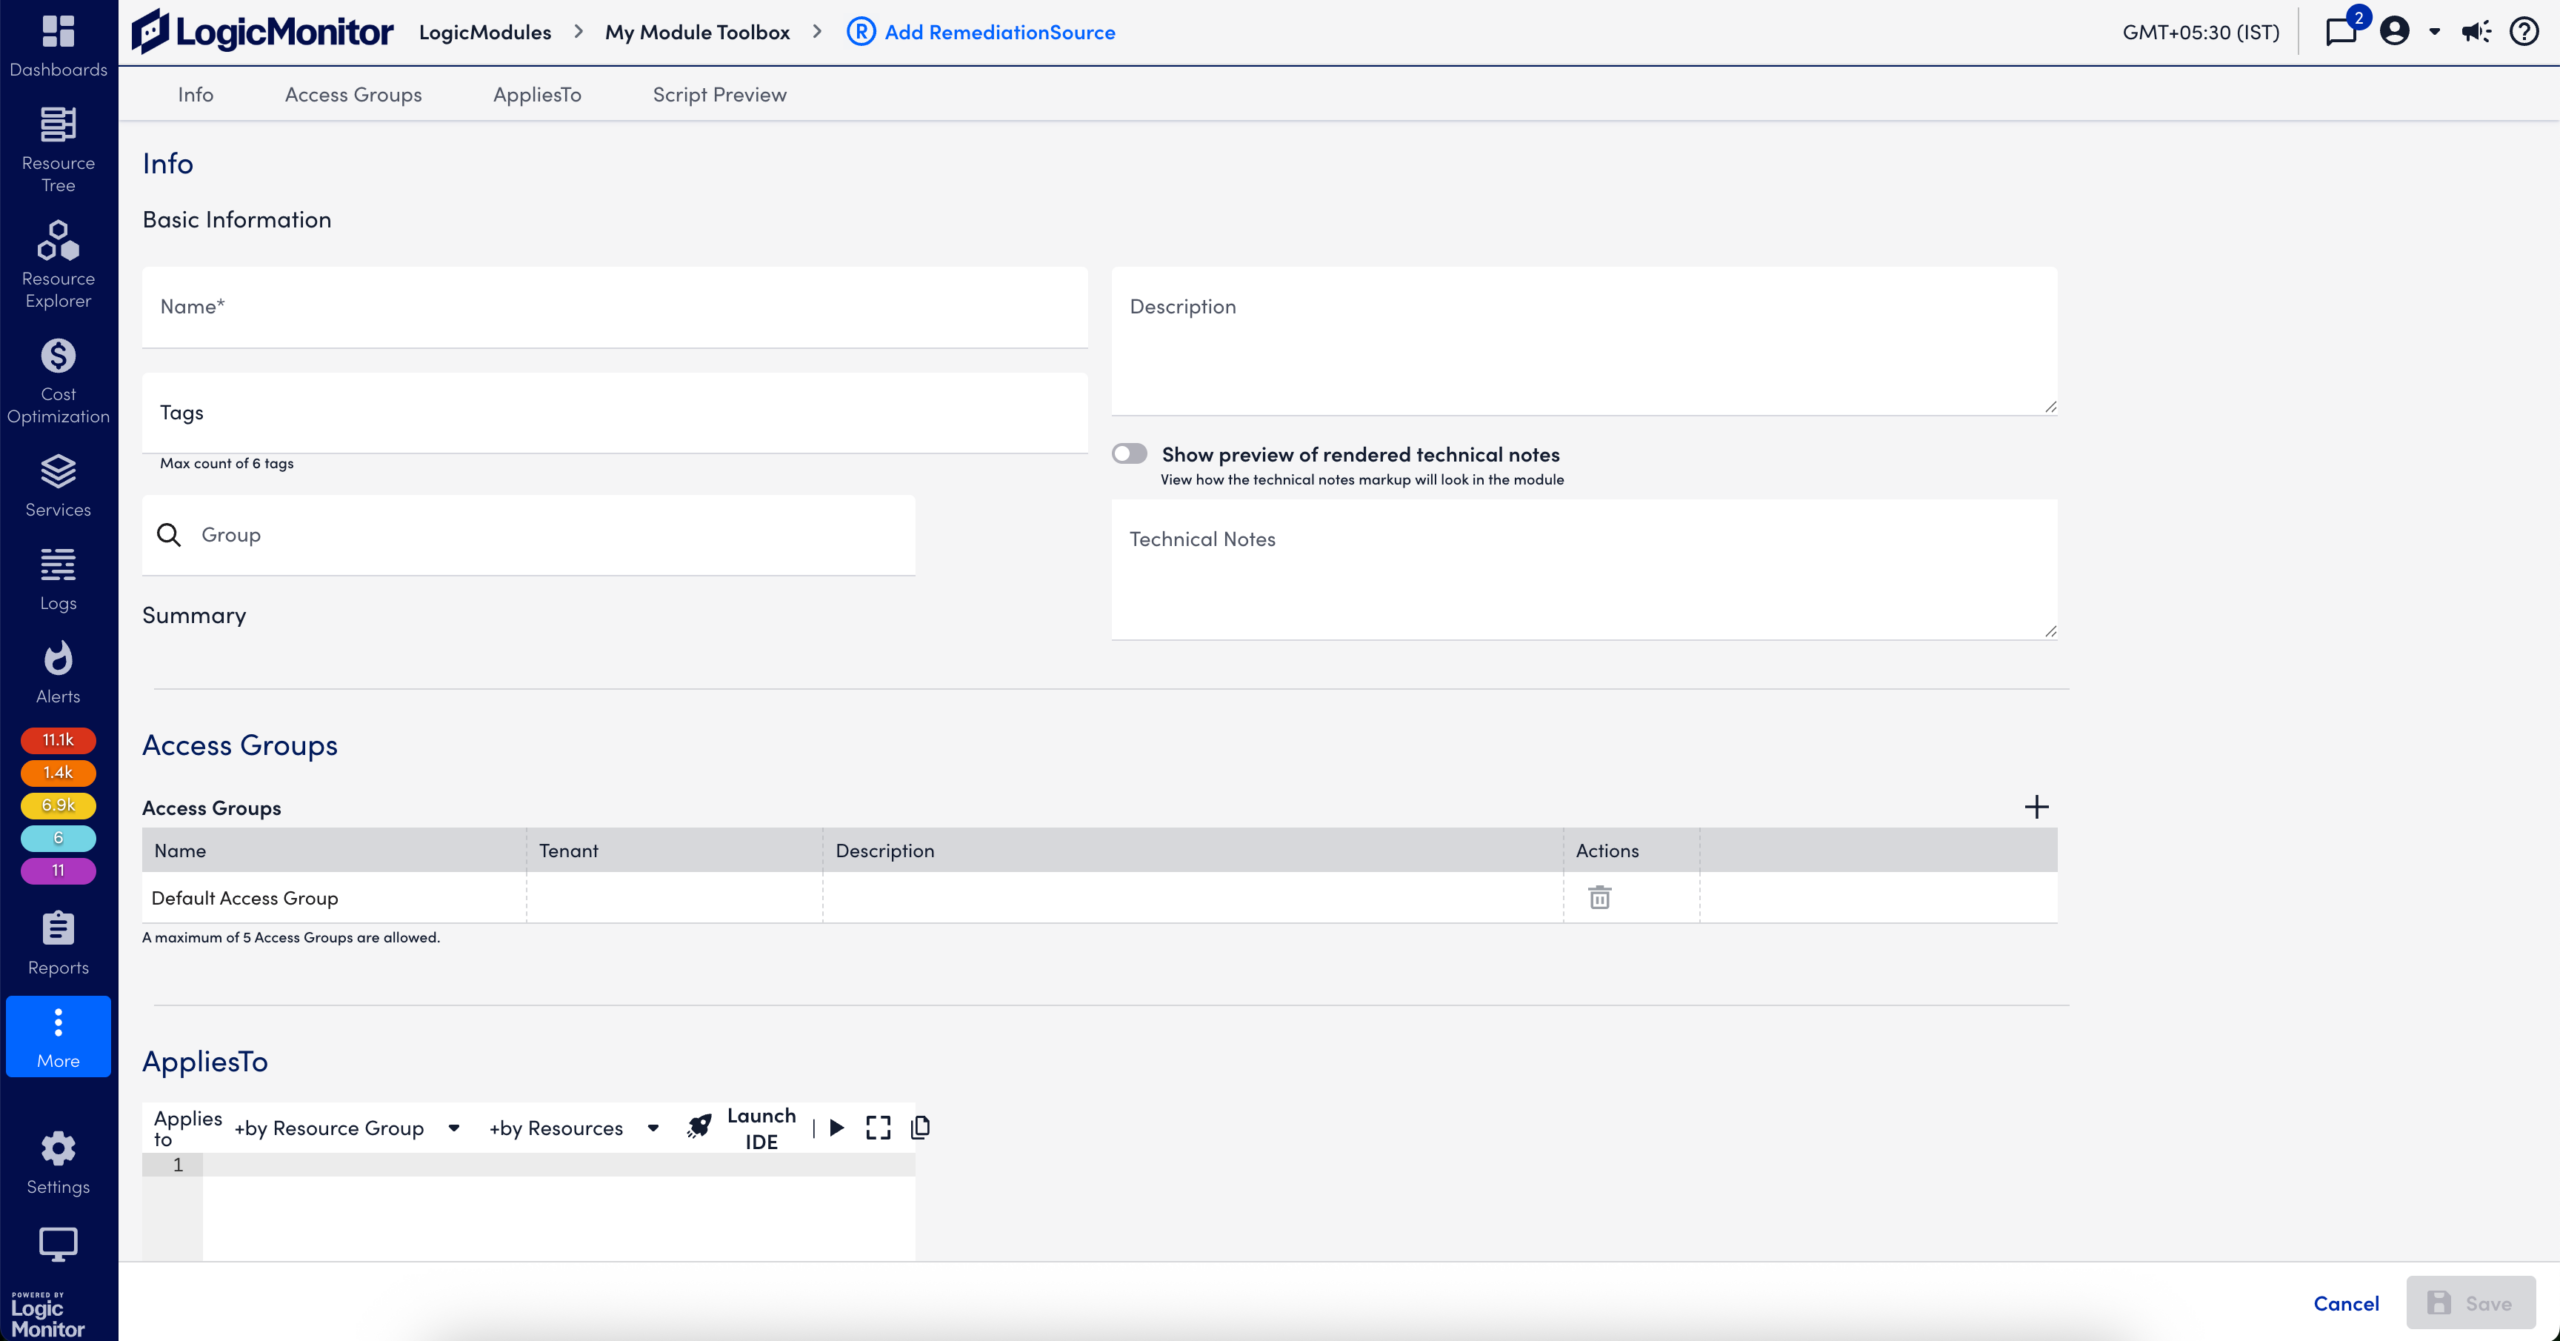Run the AppliesTo test play button
2560x1341 pixels.
[837, 1127]
